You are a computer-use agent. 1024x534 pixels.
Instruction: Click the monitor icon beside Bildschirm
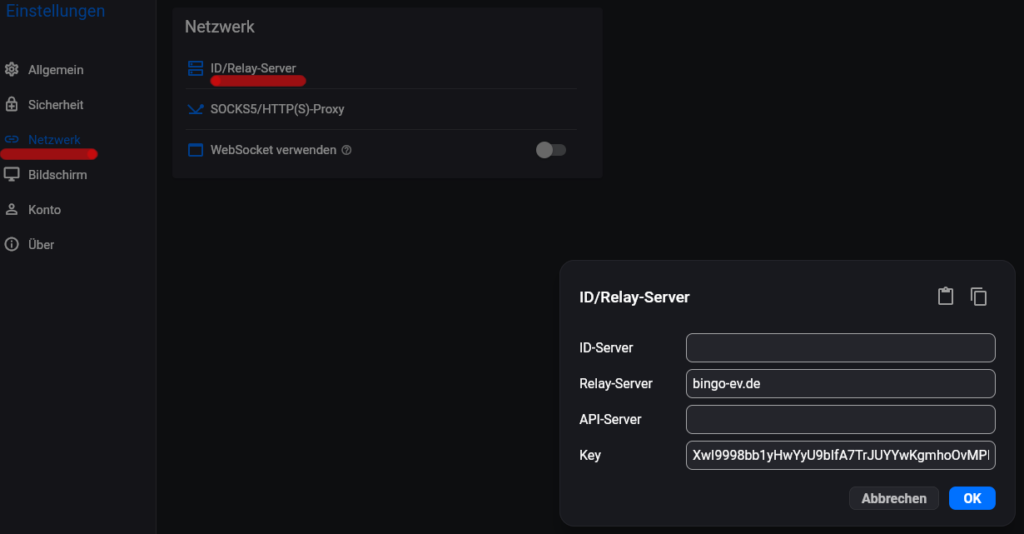[x=12, y=175]
